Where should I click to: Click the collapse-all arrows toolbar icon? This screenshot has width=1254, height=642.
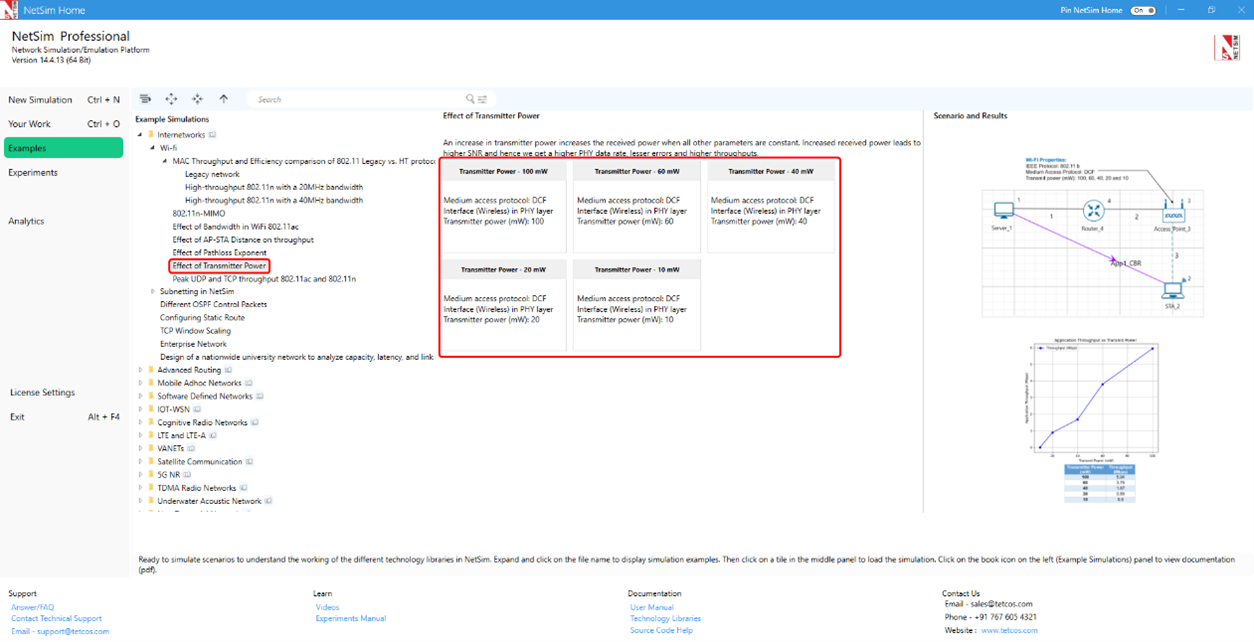pos(197,99)
